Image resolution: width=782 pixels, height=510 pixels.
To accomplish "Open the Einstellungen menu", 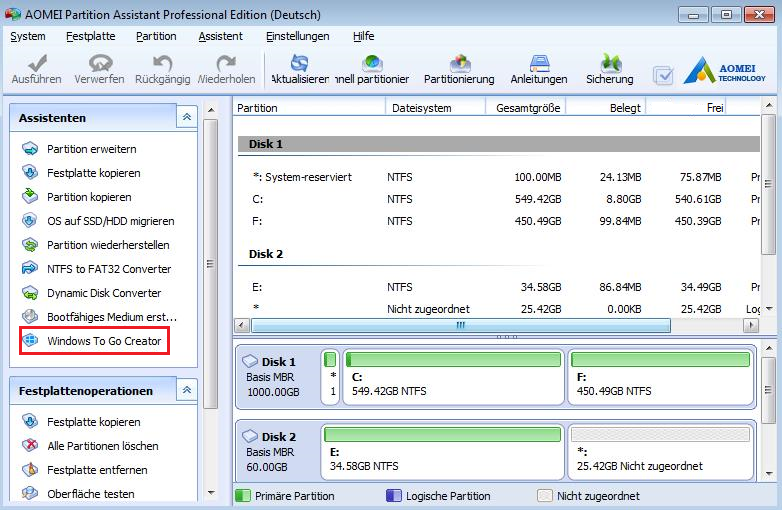I will (298, 36).
